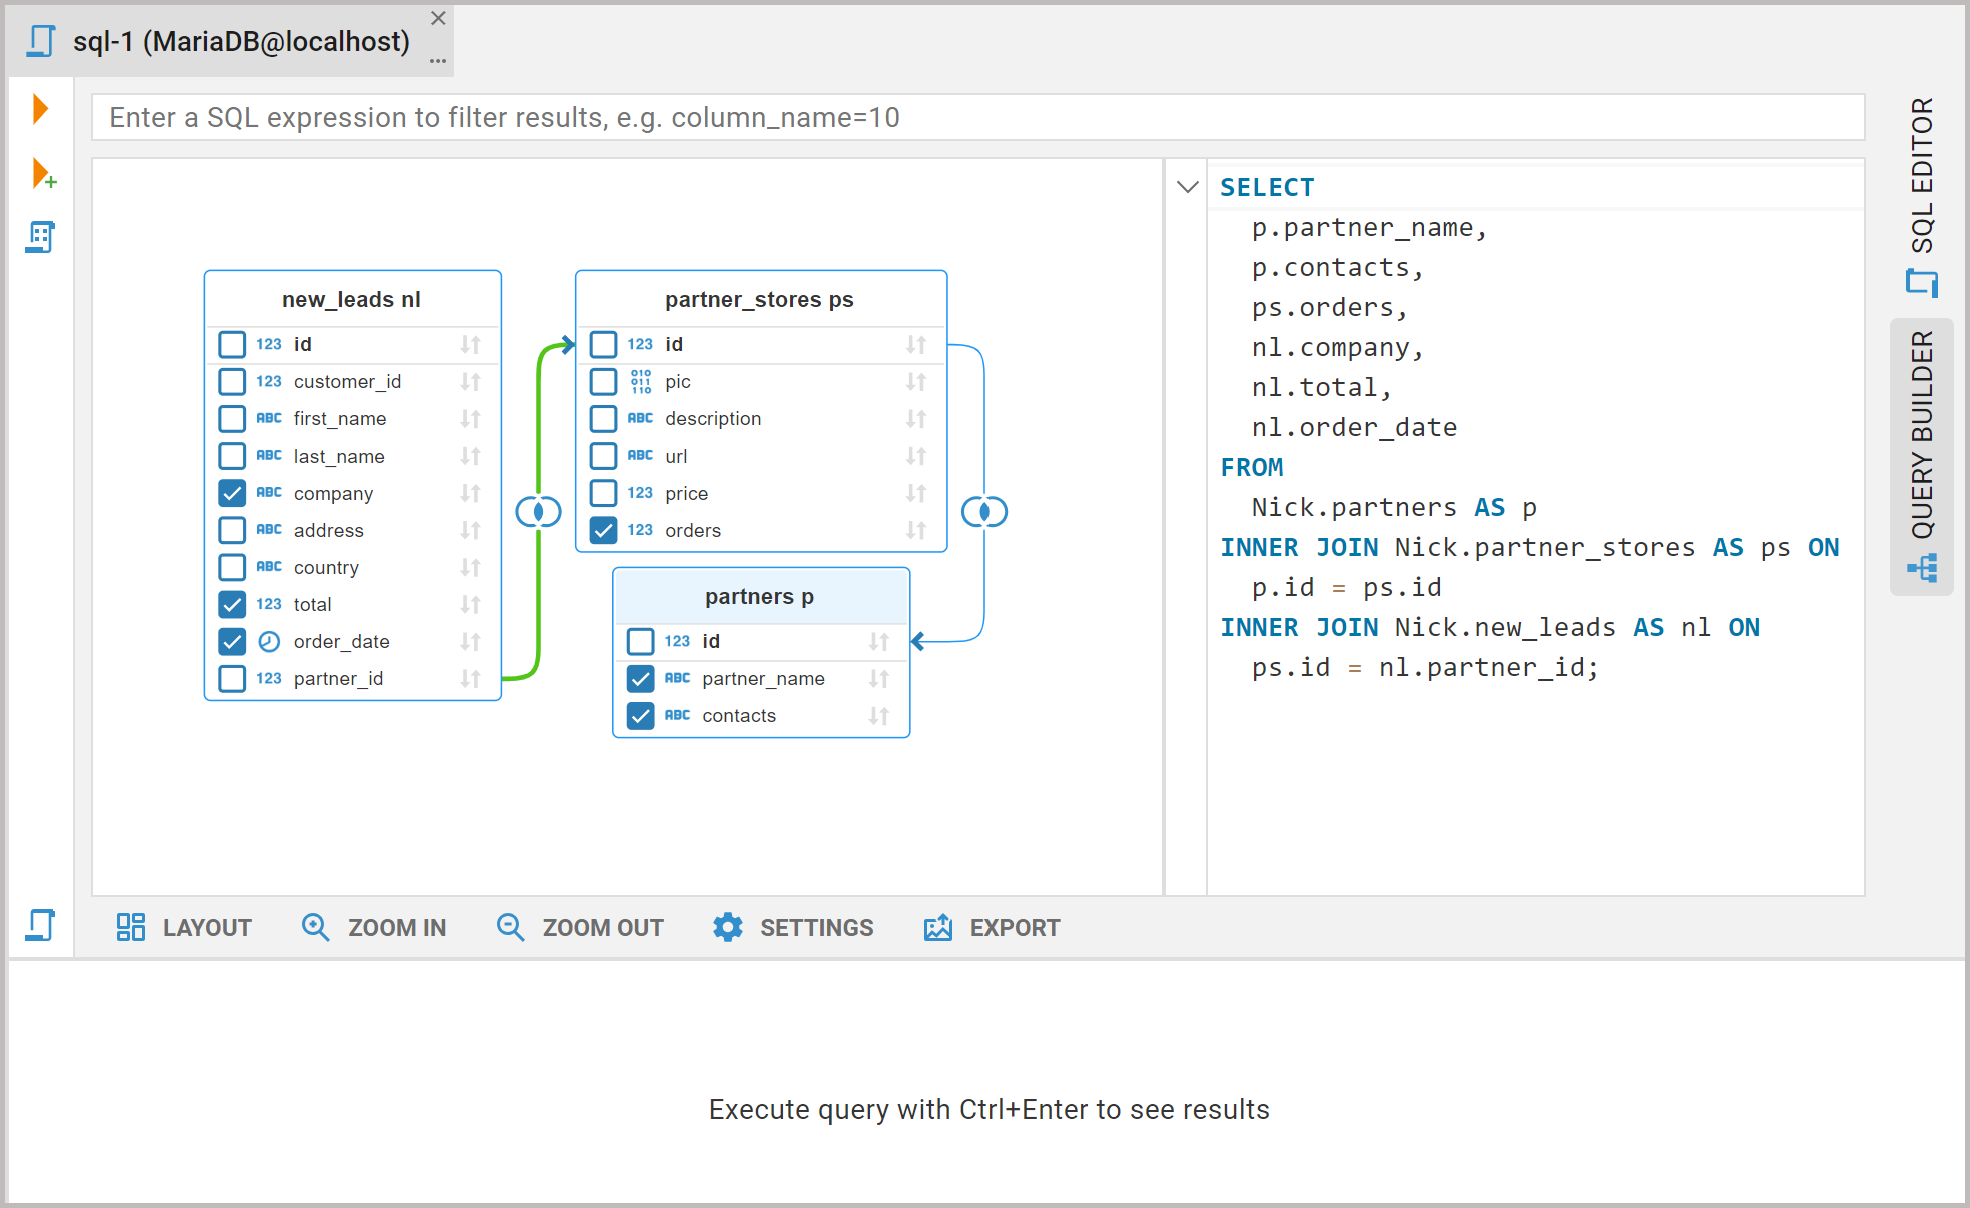Click sort icon for total row

[470, 605]
